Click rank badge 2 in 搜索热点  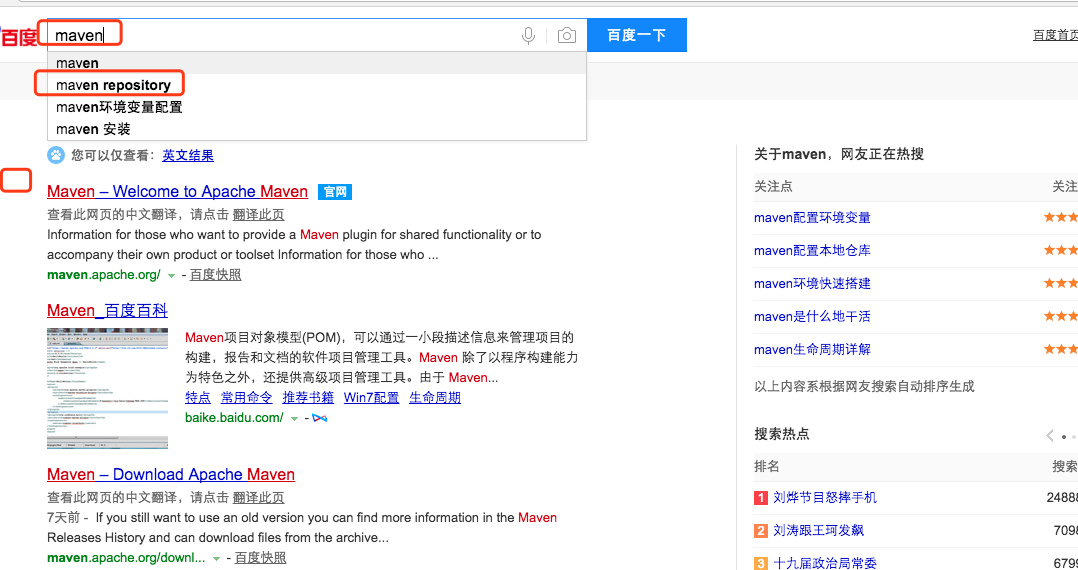tap(760, 531)
